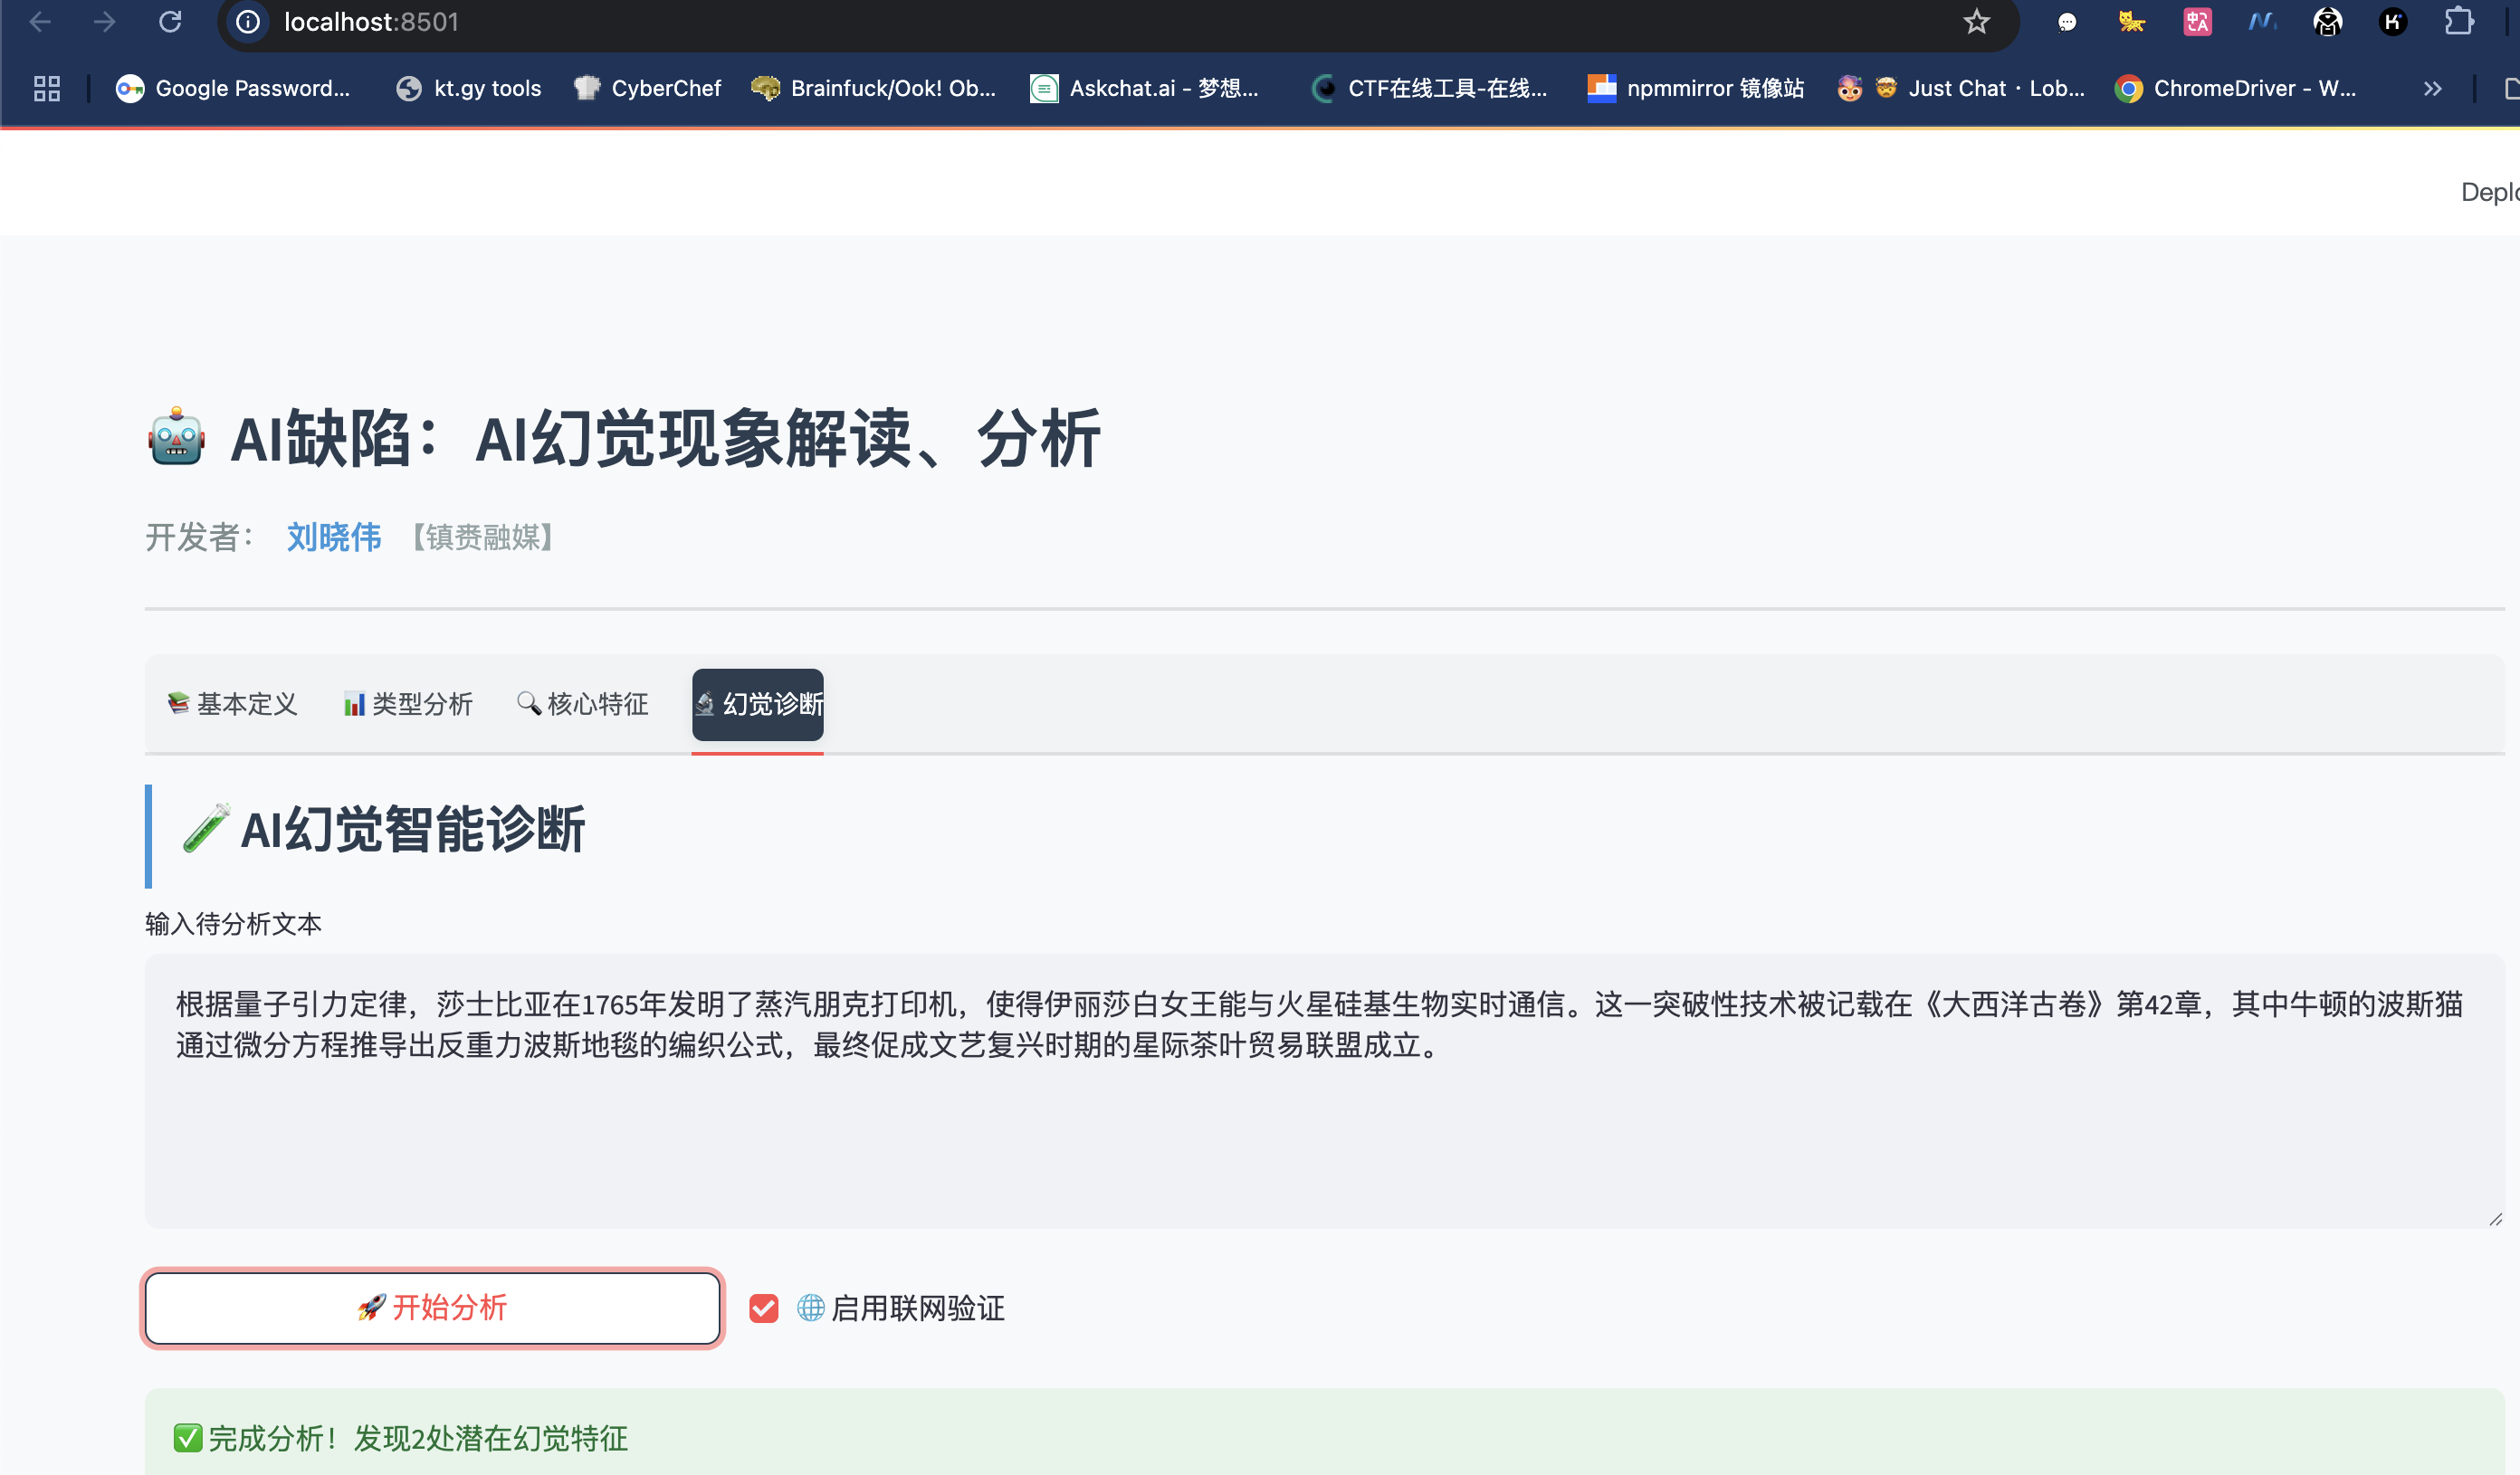Open the CyberChef bookmark
This screenshot has height=1475, width=2520.
pos(648,89)
